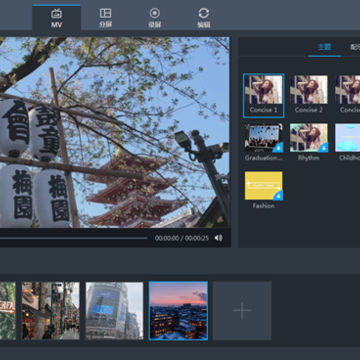This screenshot has height=360, width=360.
Task: Click the 00:00:00 / 00:00:25 time display
Action: tap(182, 238)
